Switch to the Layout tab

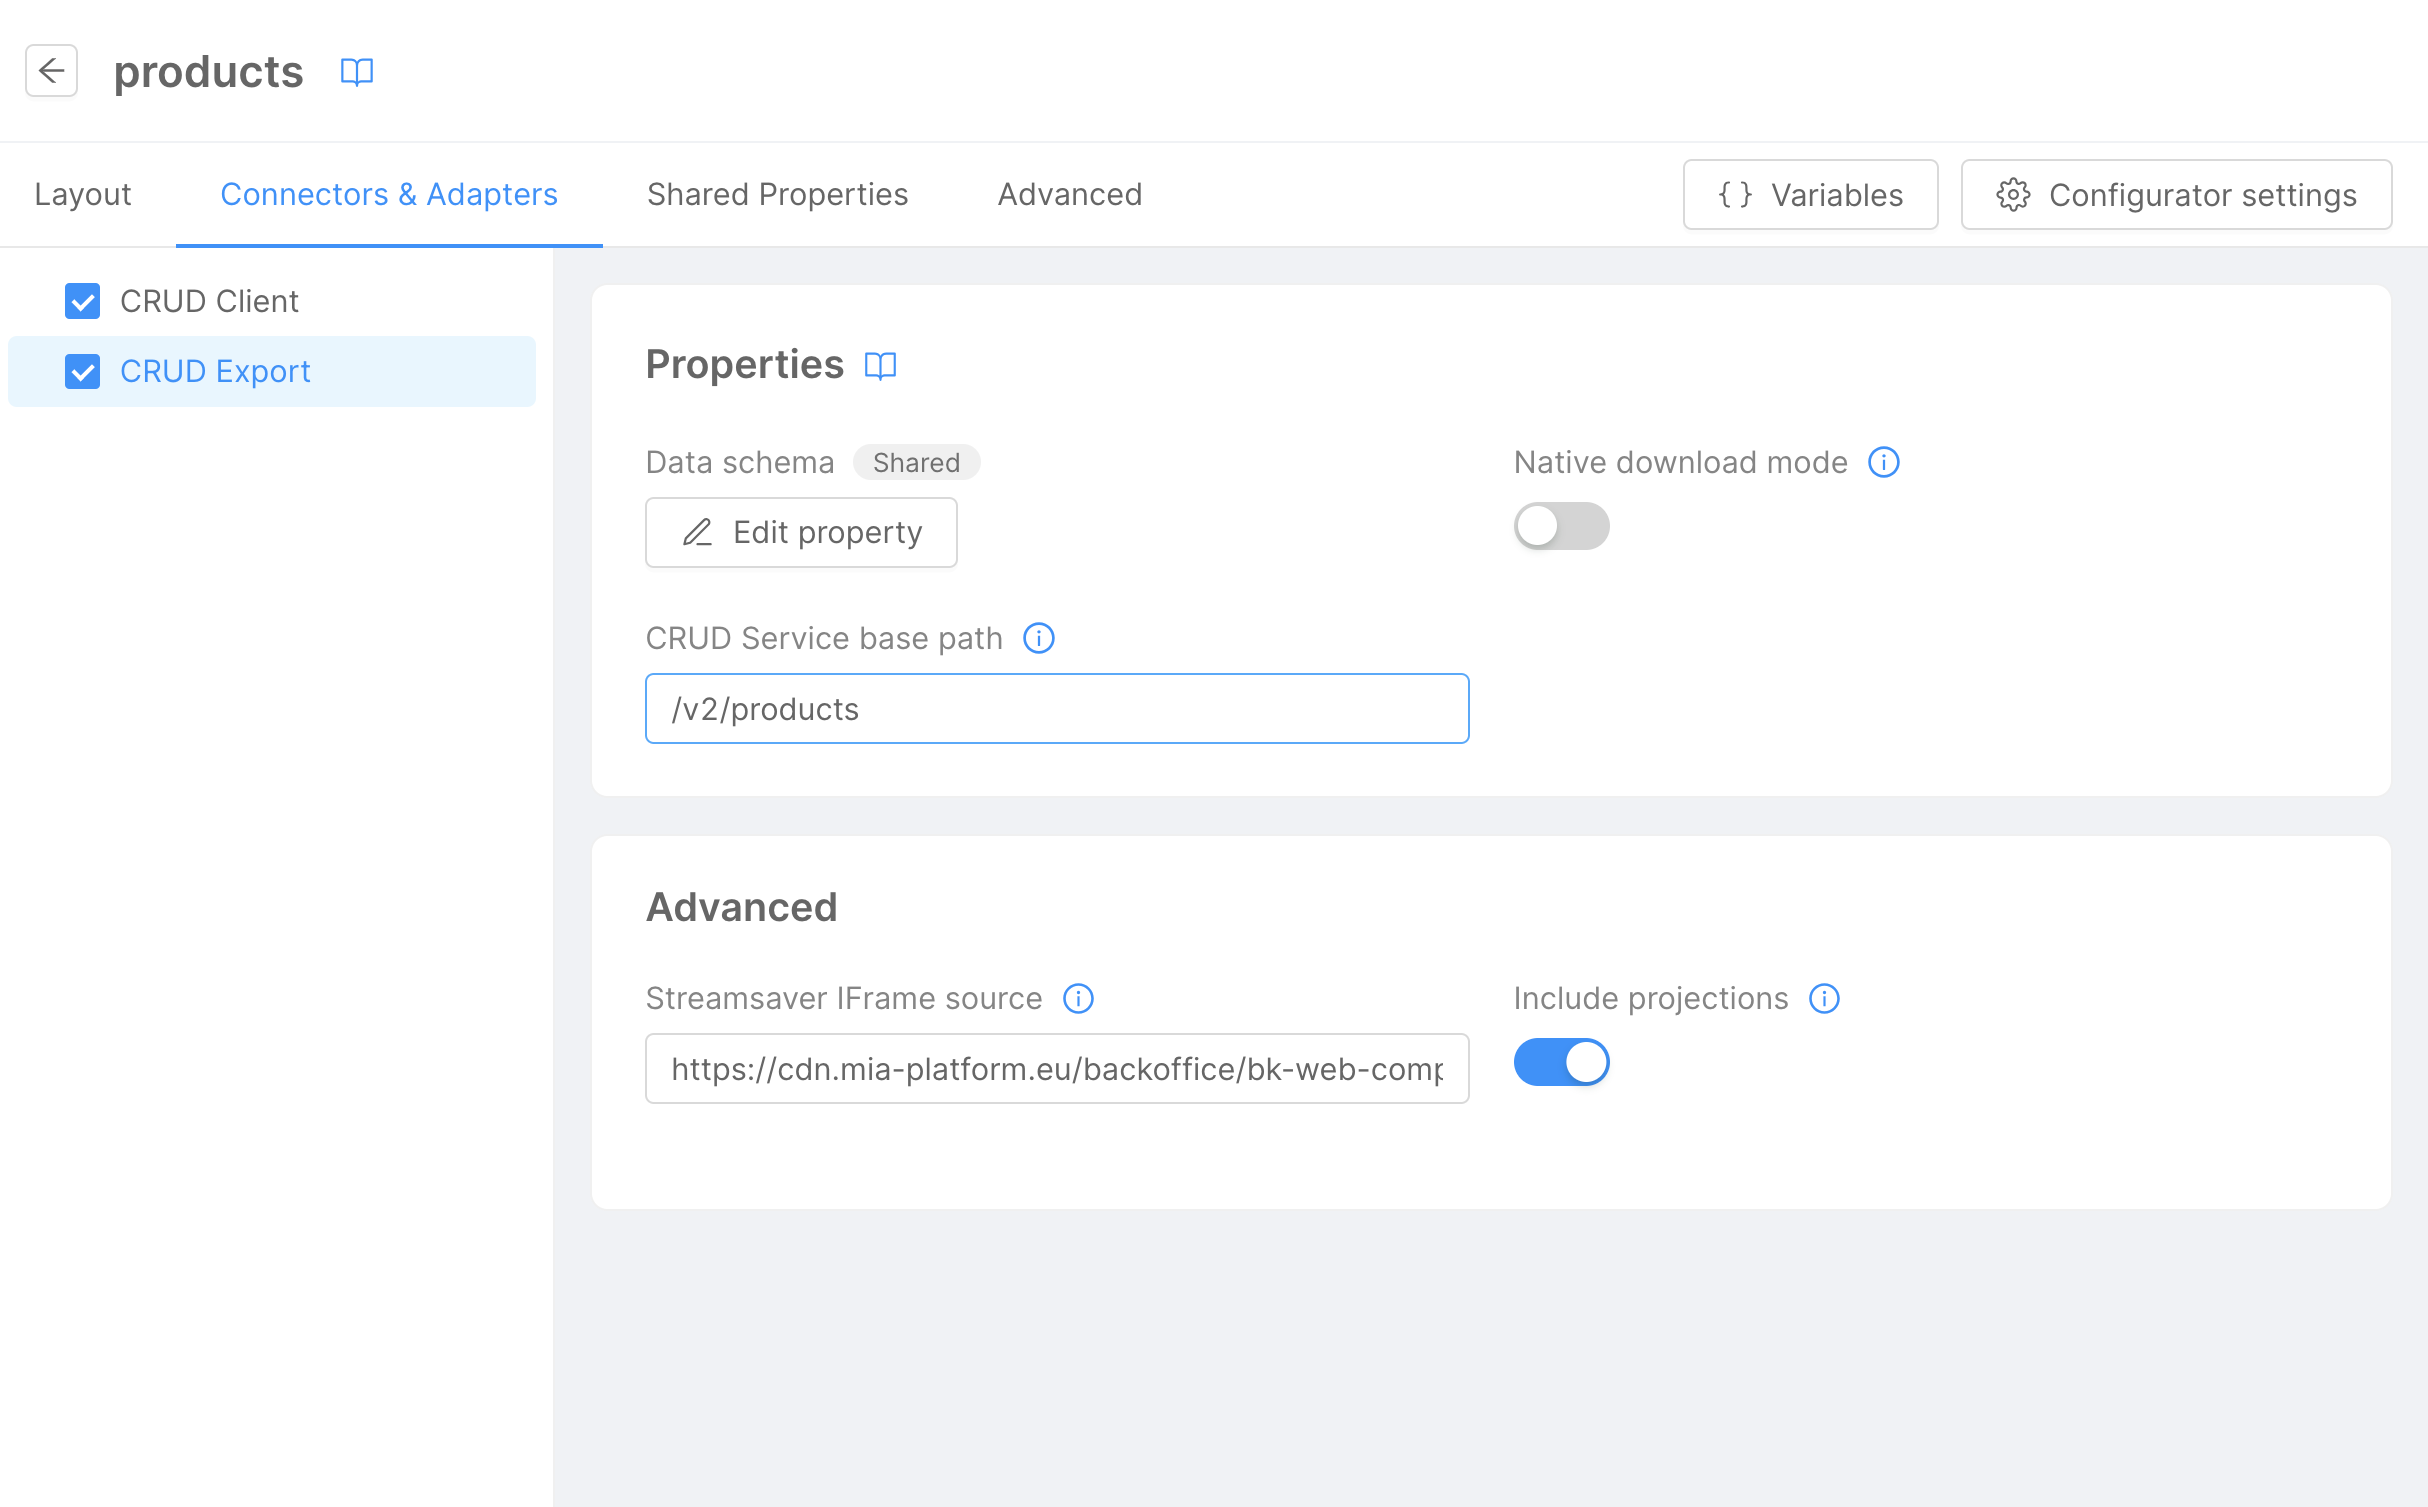pos(82,194)
